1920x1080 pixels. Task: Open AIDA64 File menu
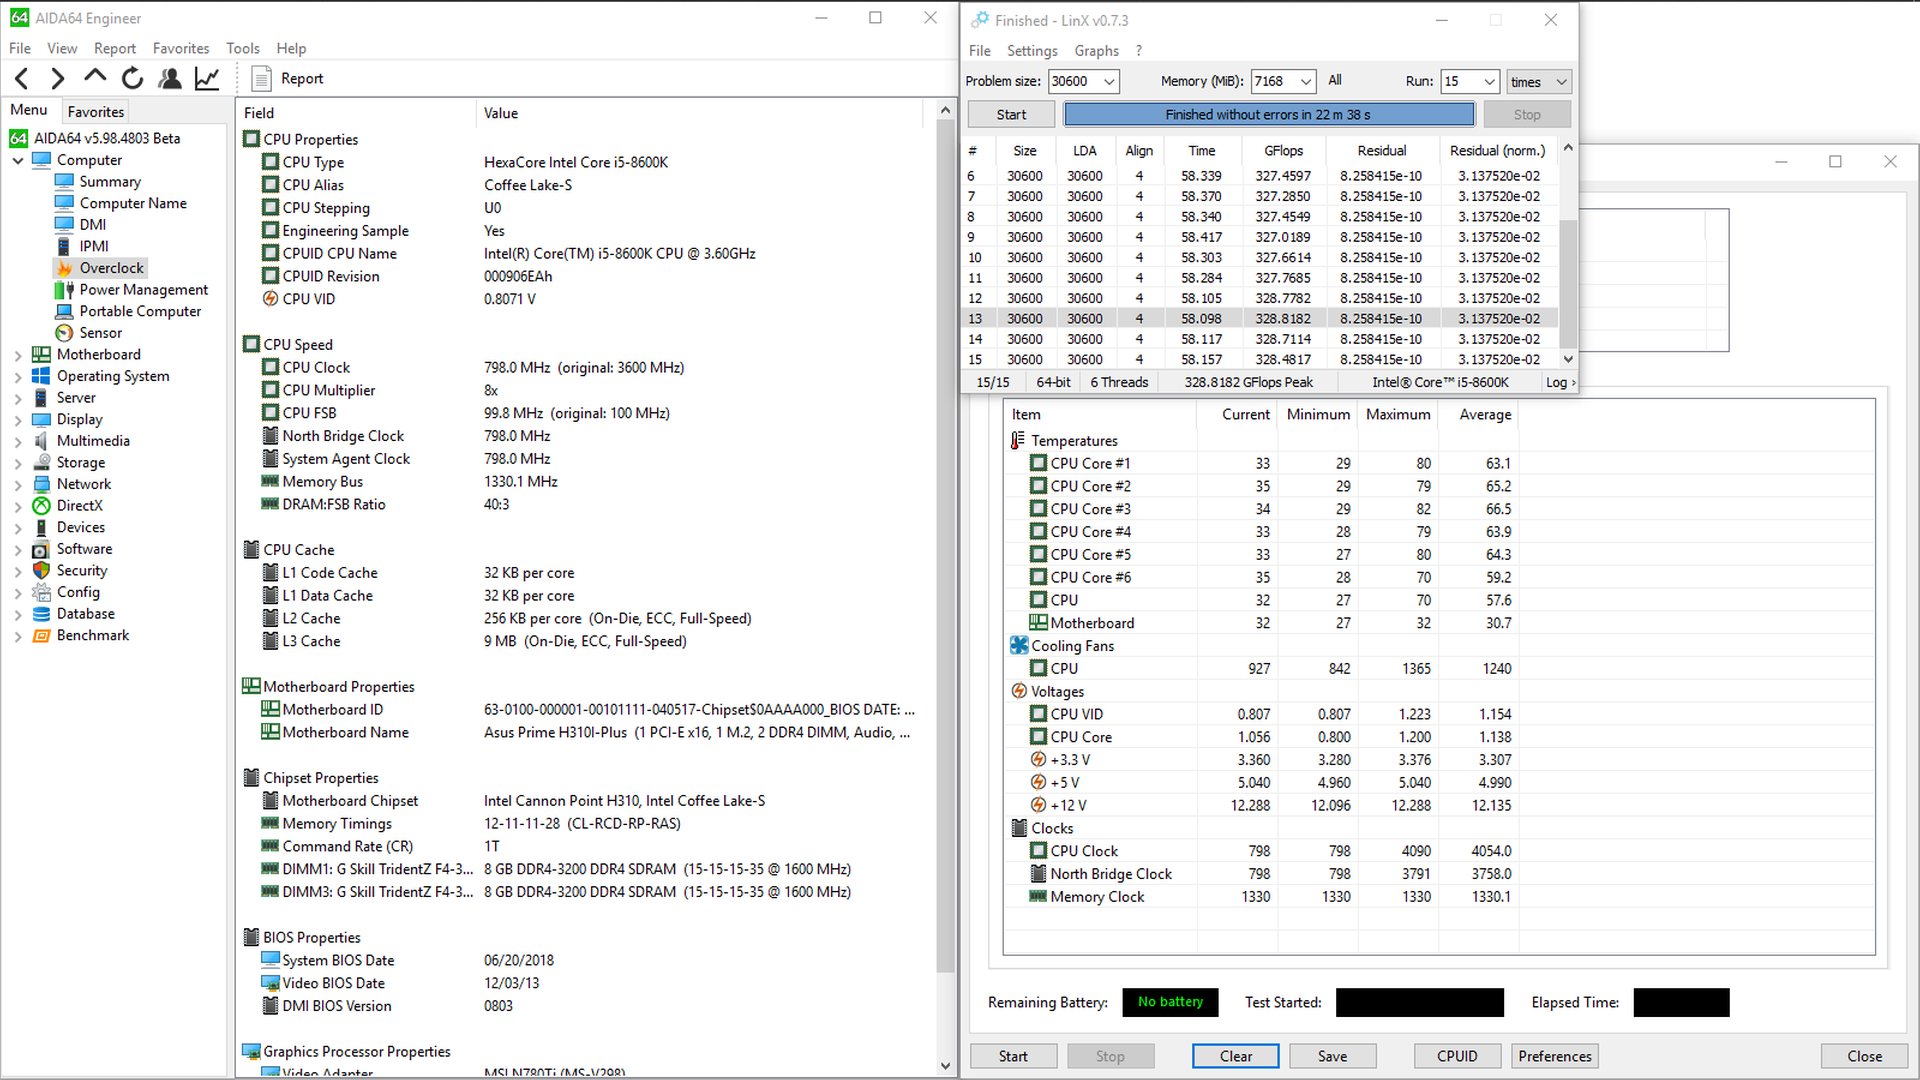(x=20, y=48)
